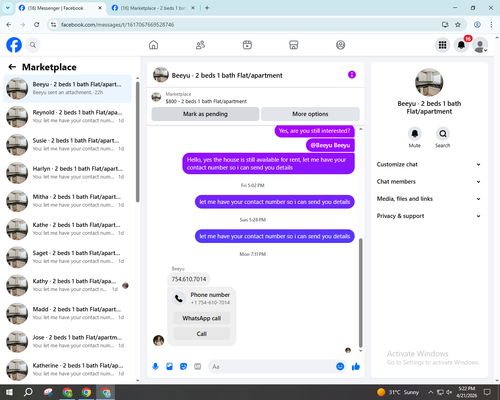Open a new browser tab
This screenshot has height=400, width=500.
tap(207, 8)
